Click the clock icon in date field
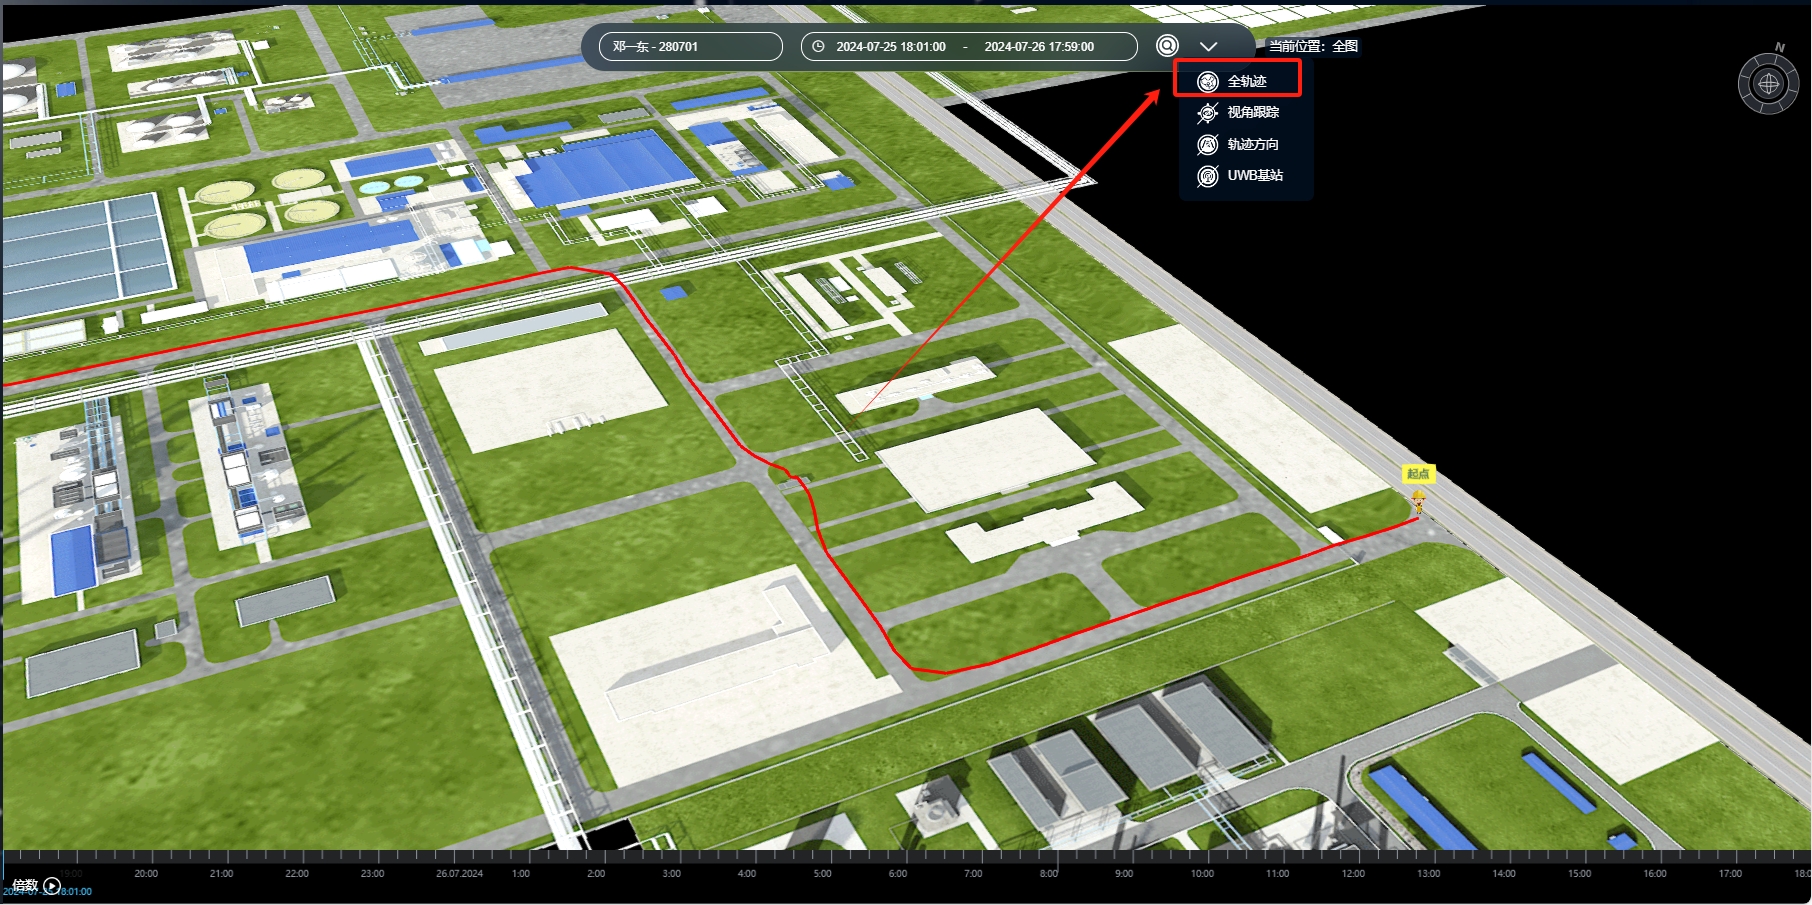 818,46
